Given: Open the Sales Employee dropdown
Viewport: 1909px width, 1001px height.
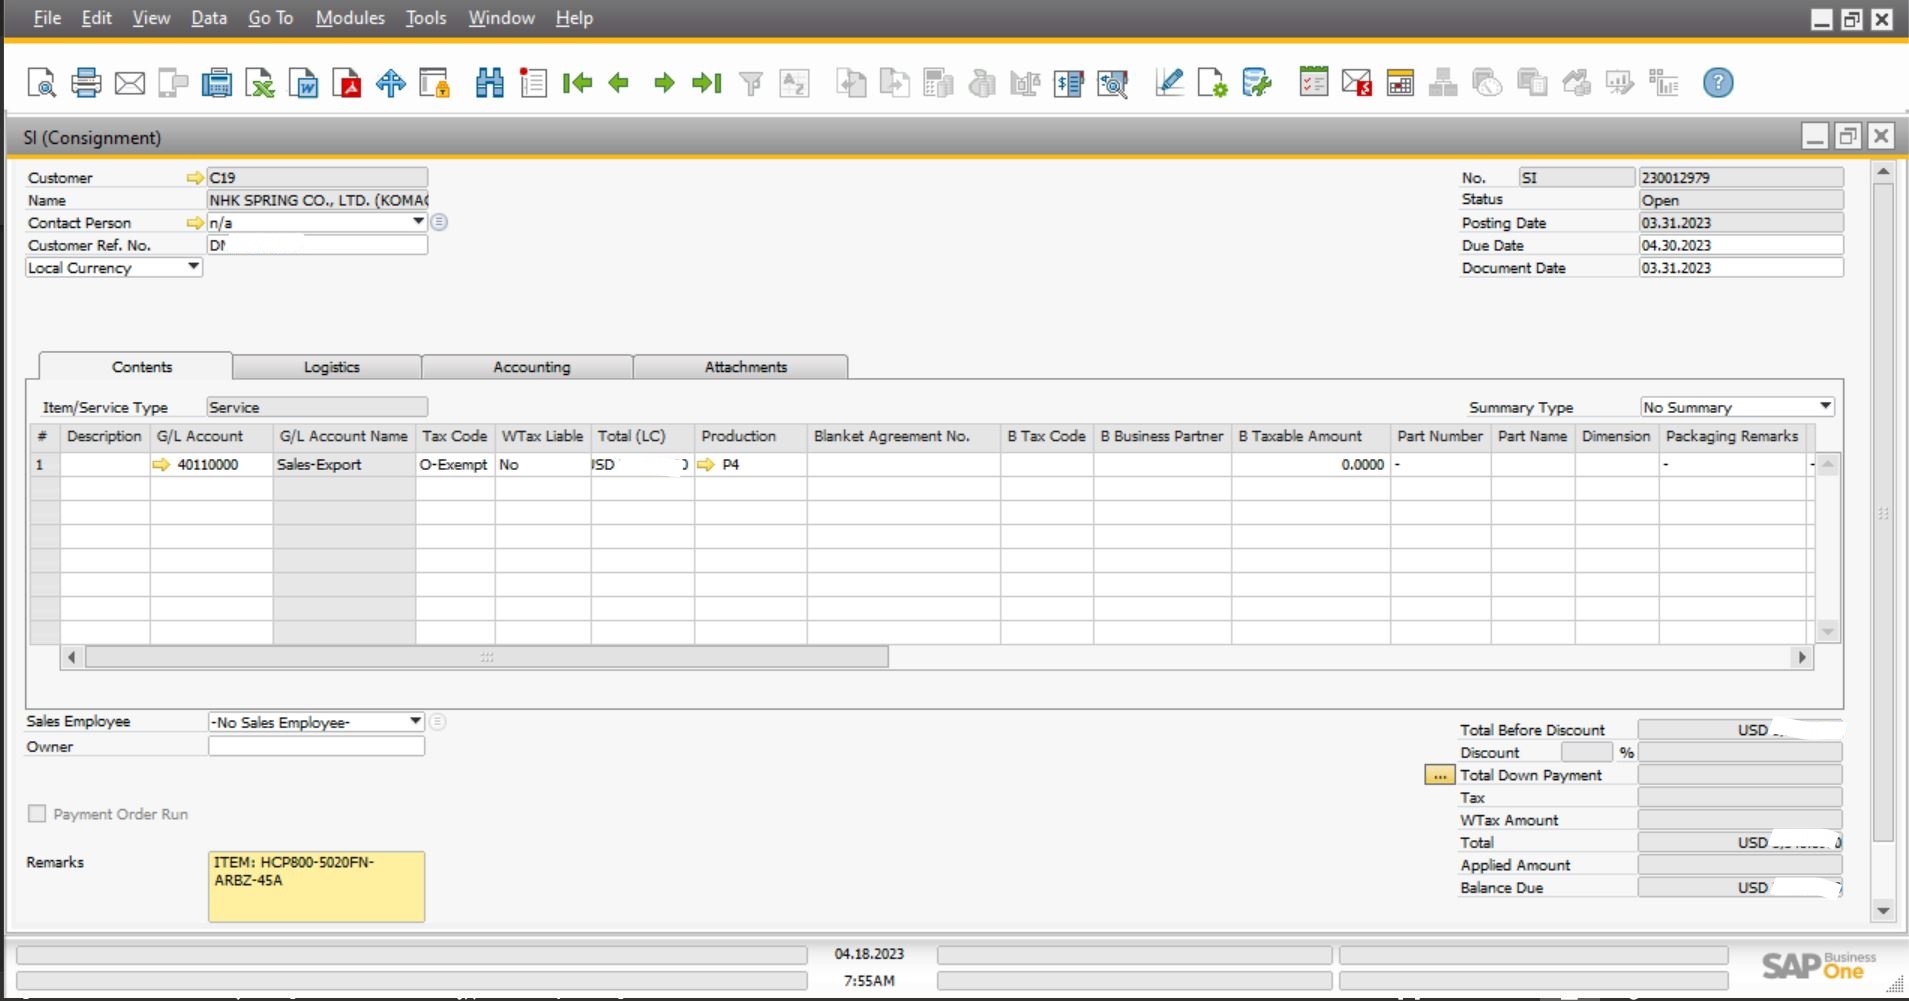Looking at the screenshot, I should 415,721.
